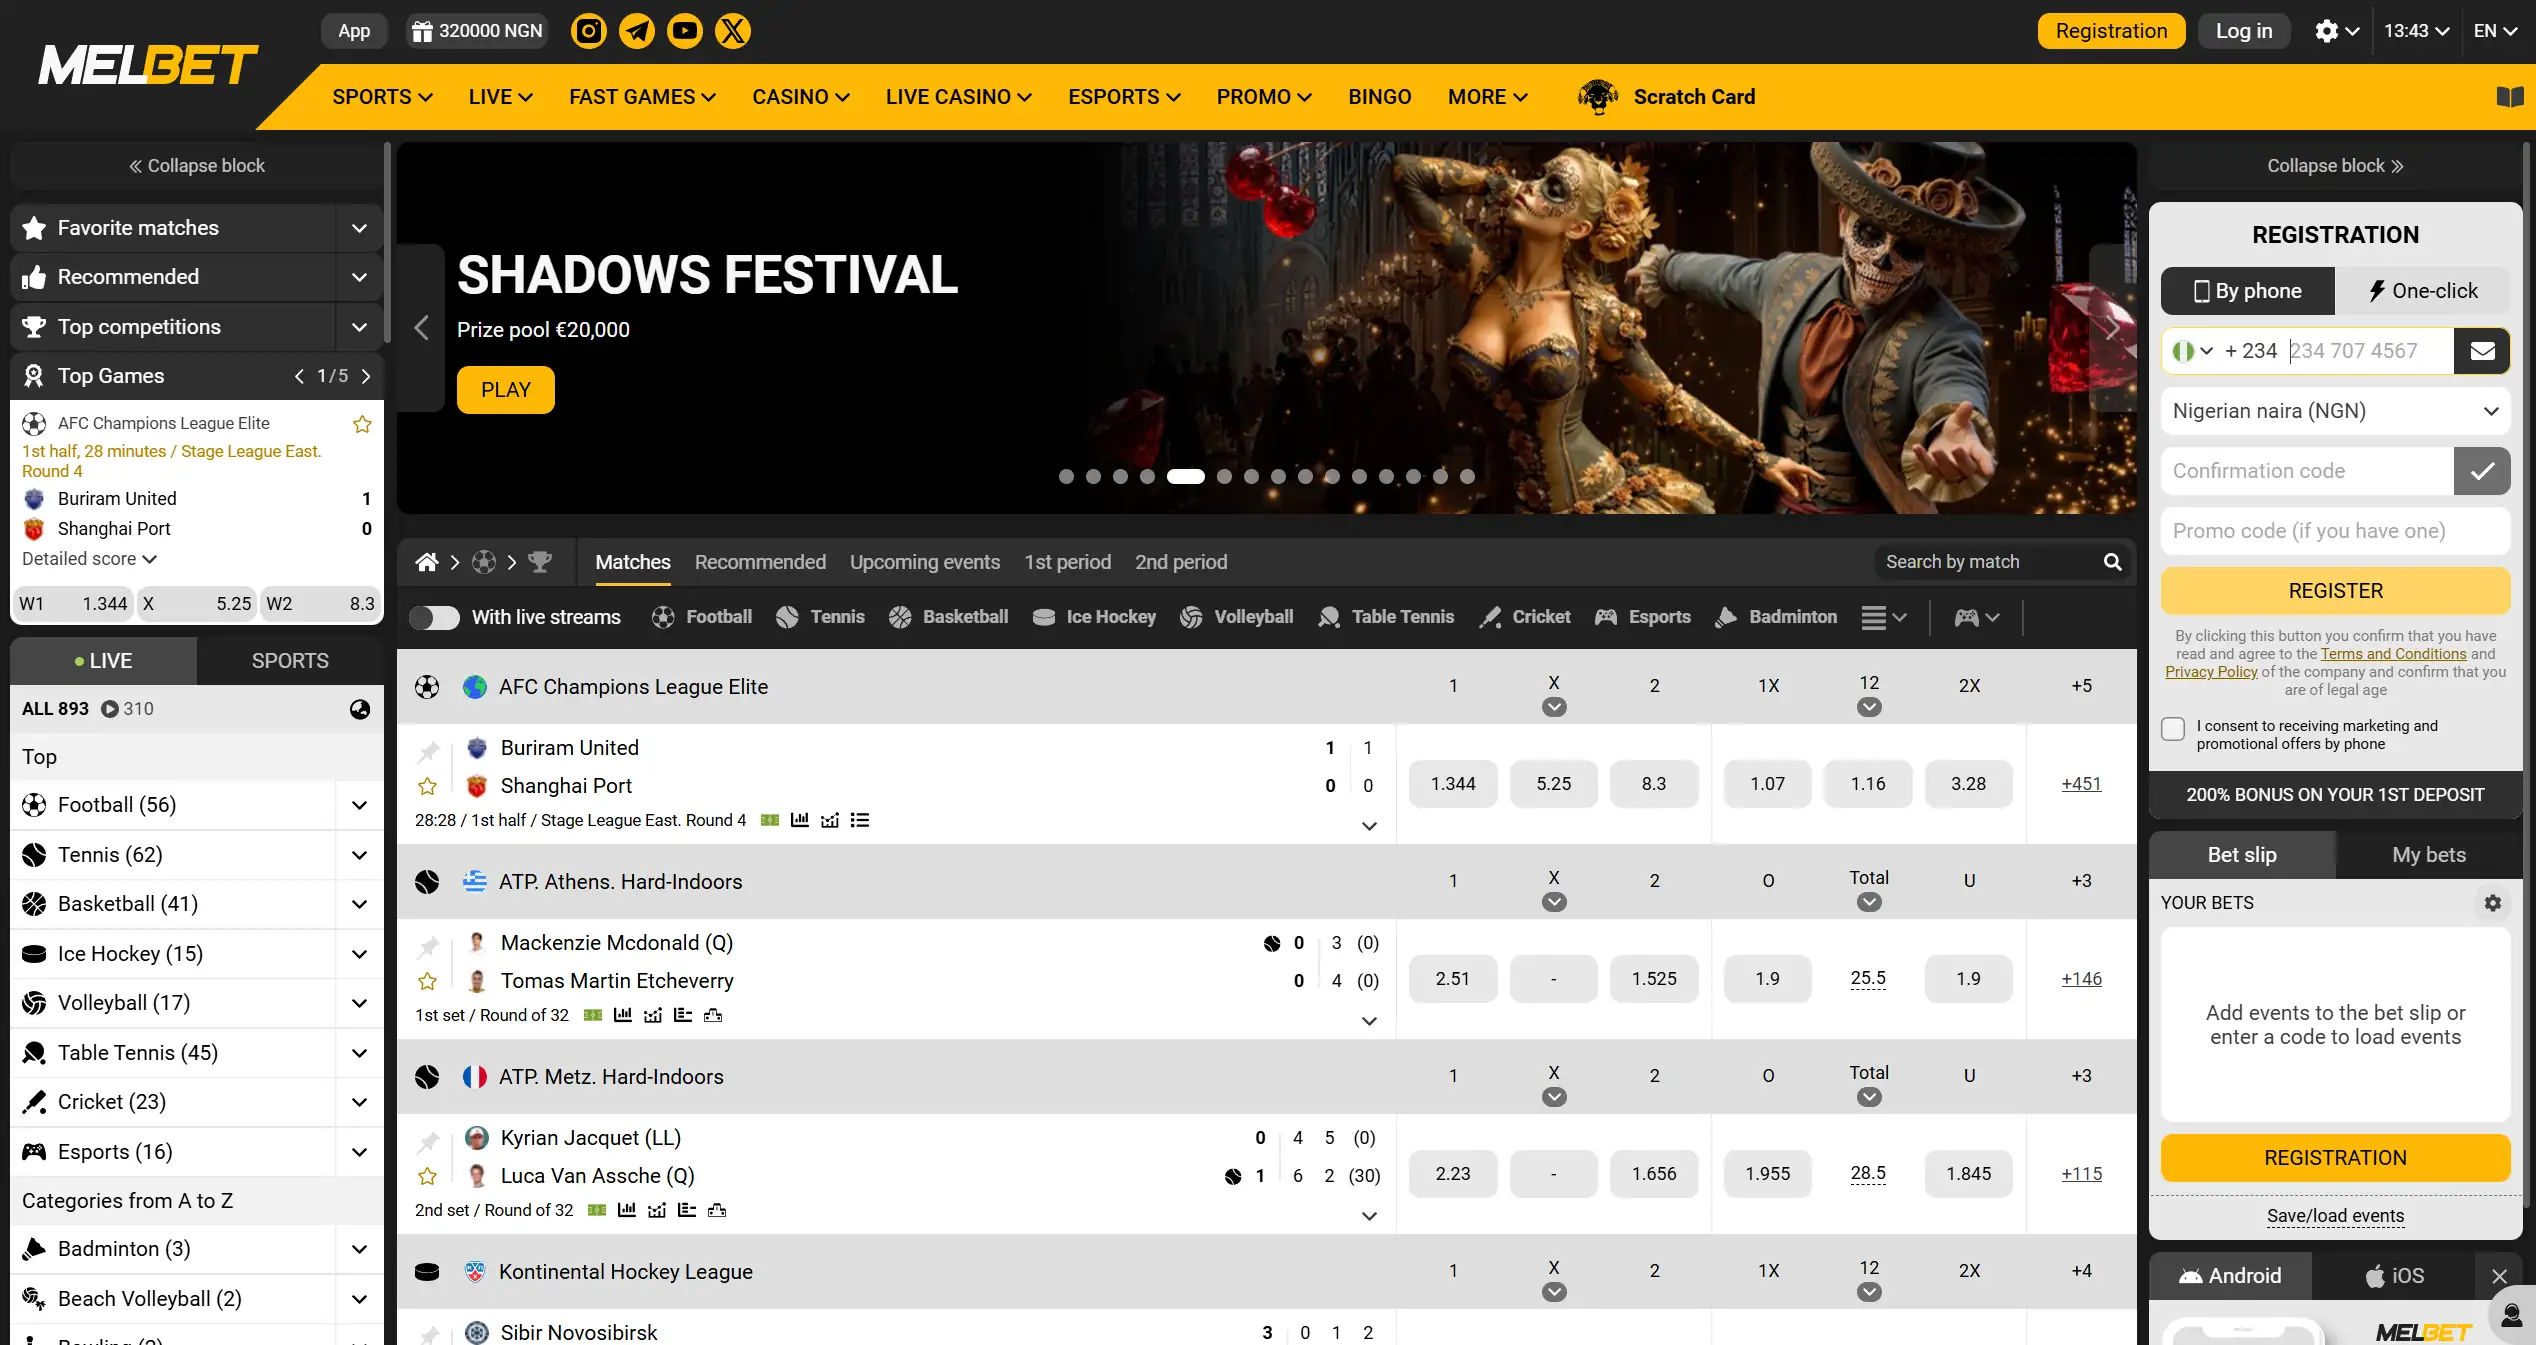
Task: Click the Promo code input field
Action: click(2335, 531)
